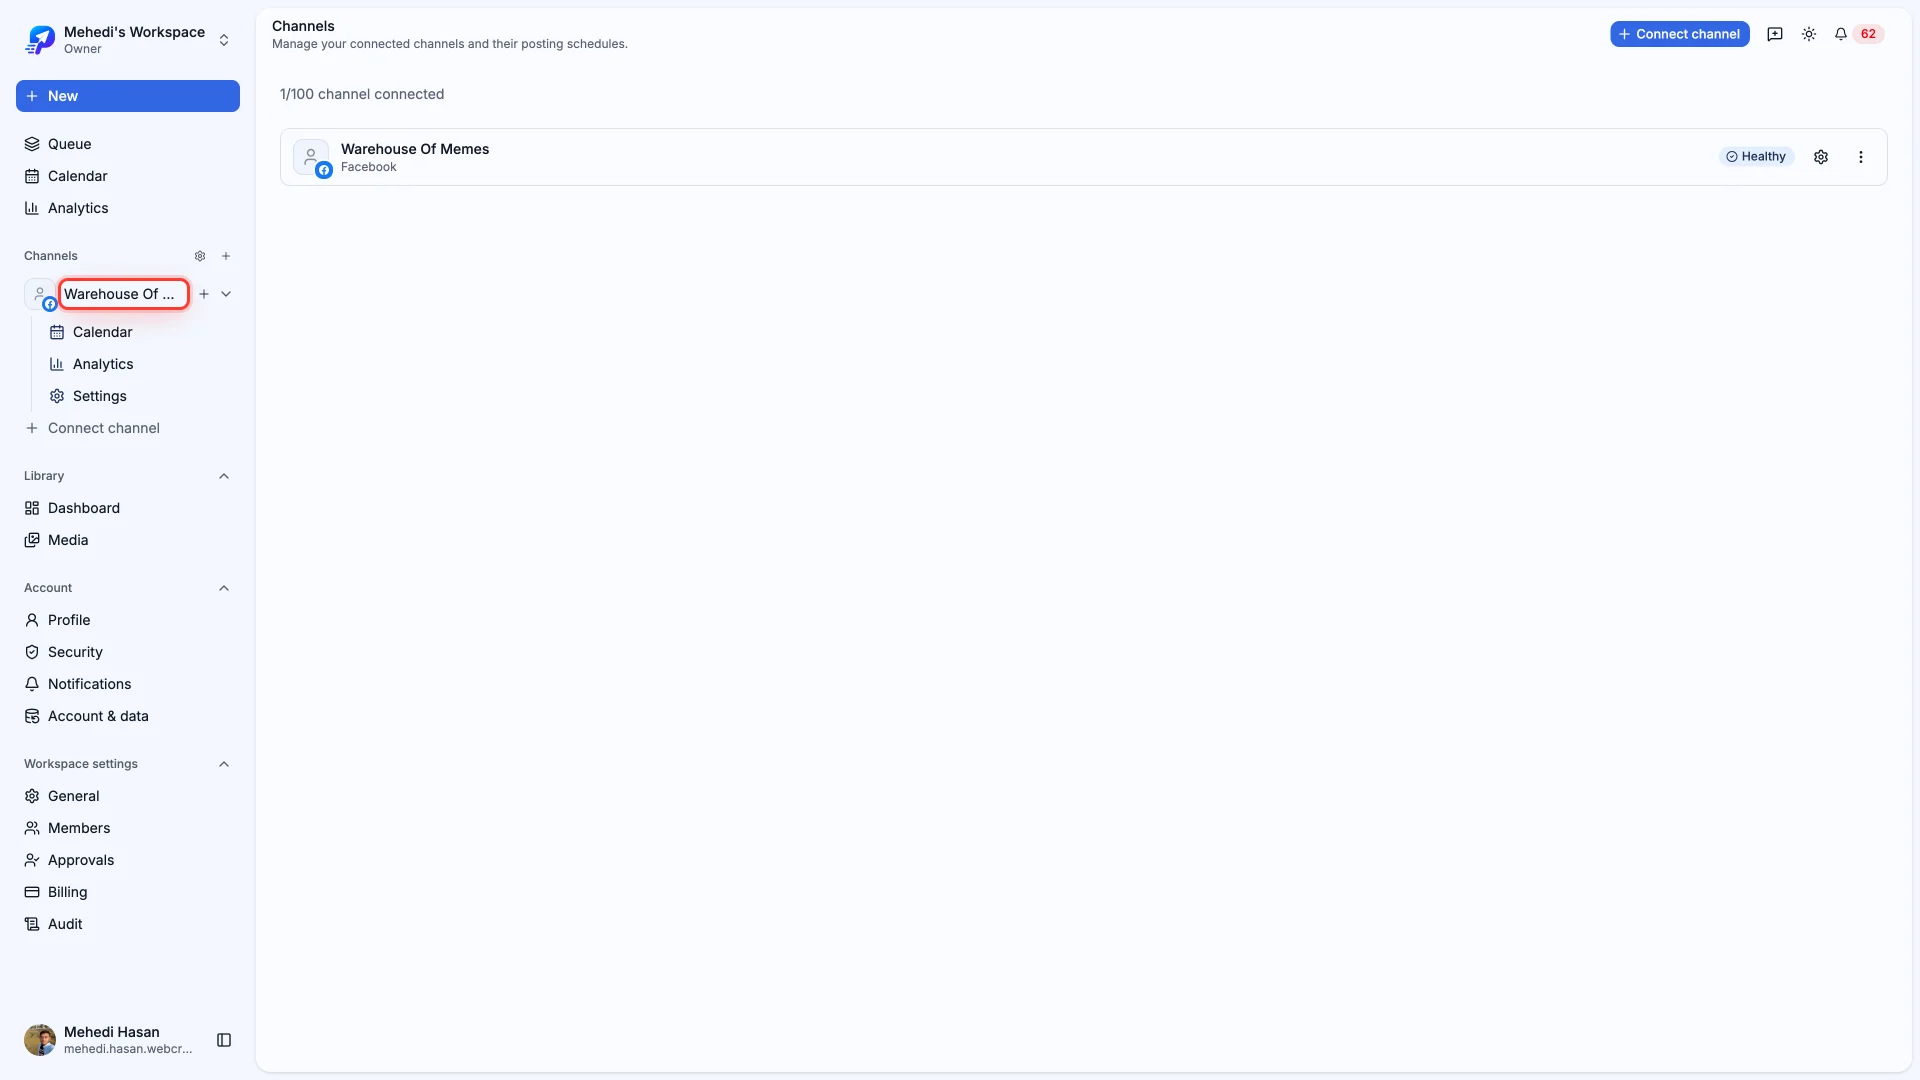Click the gear icon beside Channels heading
This screenshot has width=1920, height=1080.
[x=200, y=256]
